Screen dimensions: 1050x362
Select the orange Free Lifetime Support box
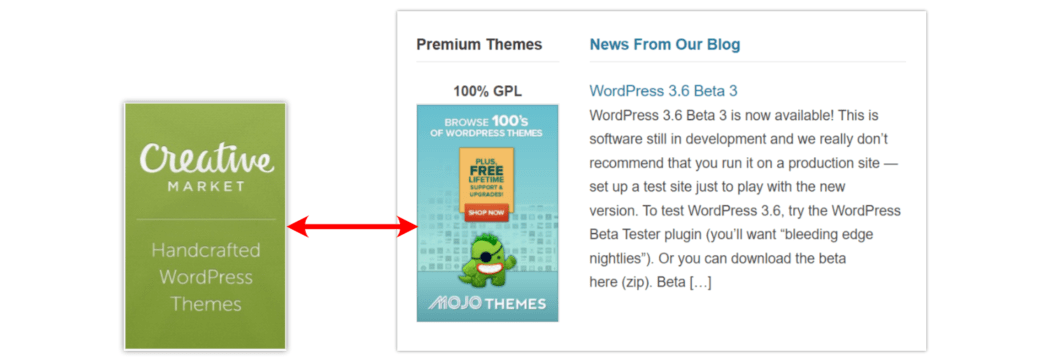tap(487, 177)
